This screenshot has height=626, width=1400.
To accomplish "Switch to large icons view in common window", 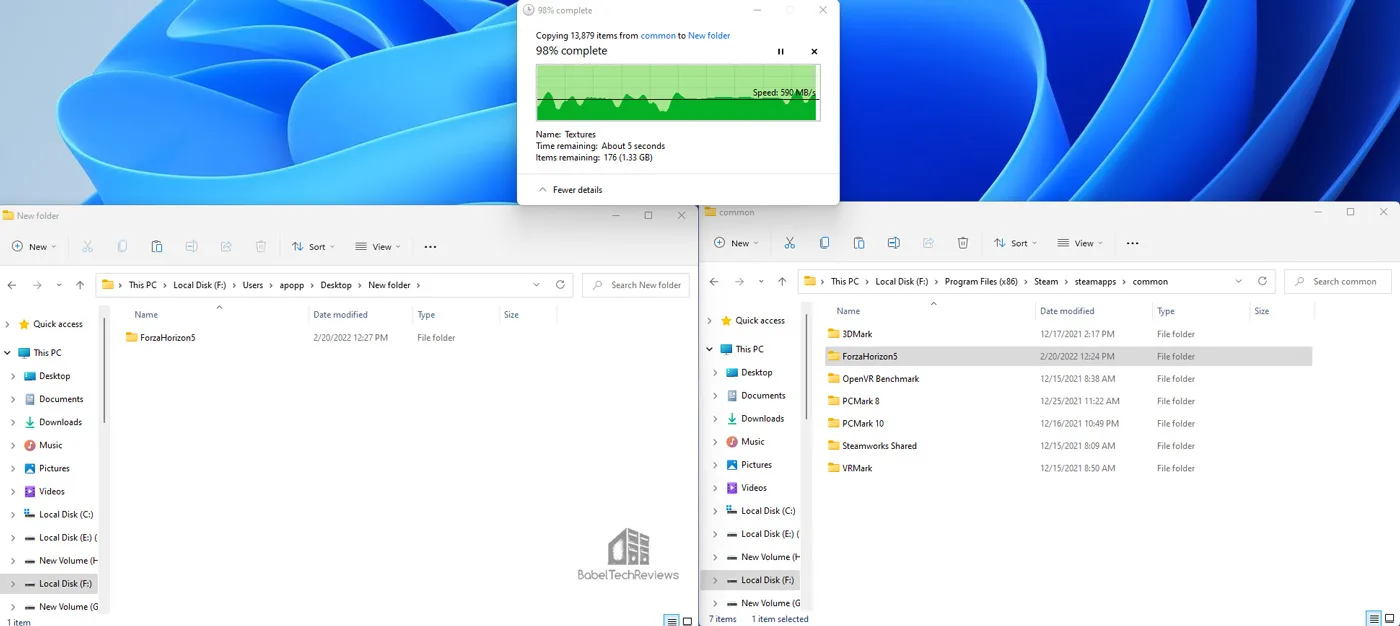I will tap(1389, 619).
